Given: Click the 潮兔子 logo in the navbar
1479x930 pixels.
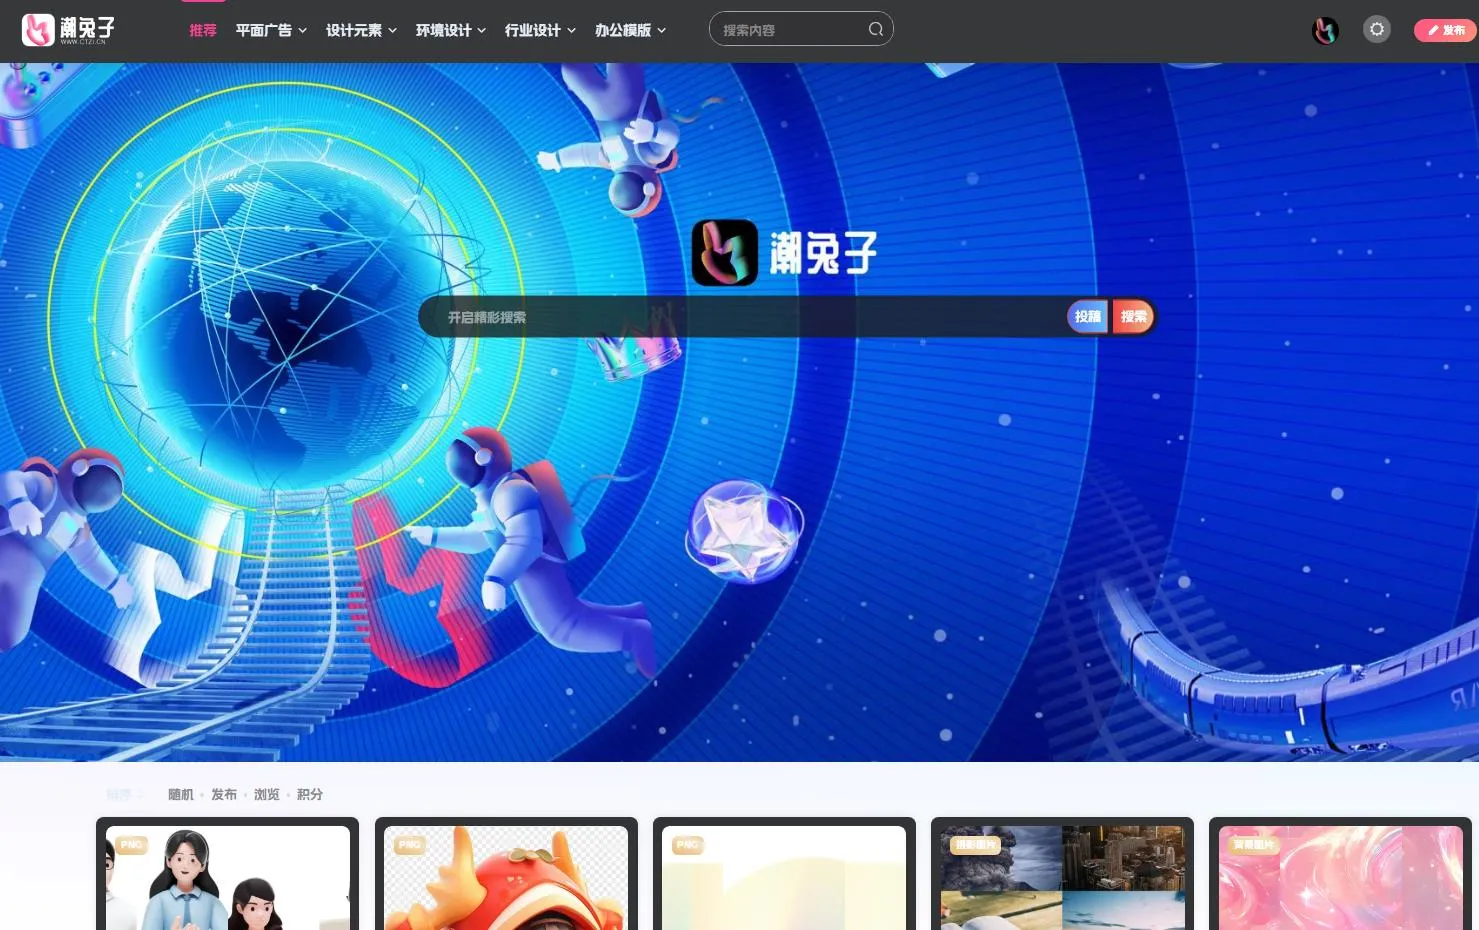Looking at the screenshot, I should tap(68, 30).
